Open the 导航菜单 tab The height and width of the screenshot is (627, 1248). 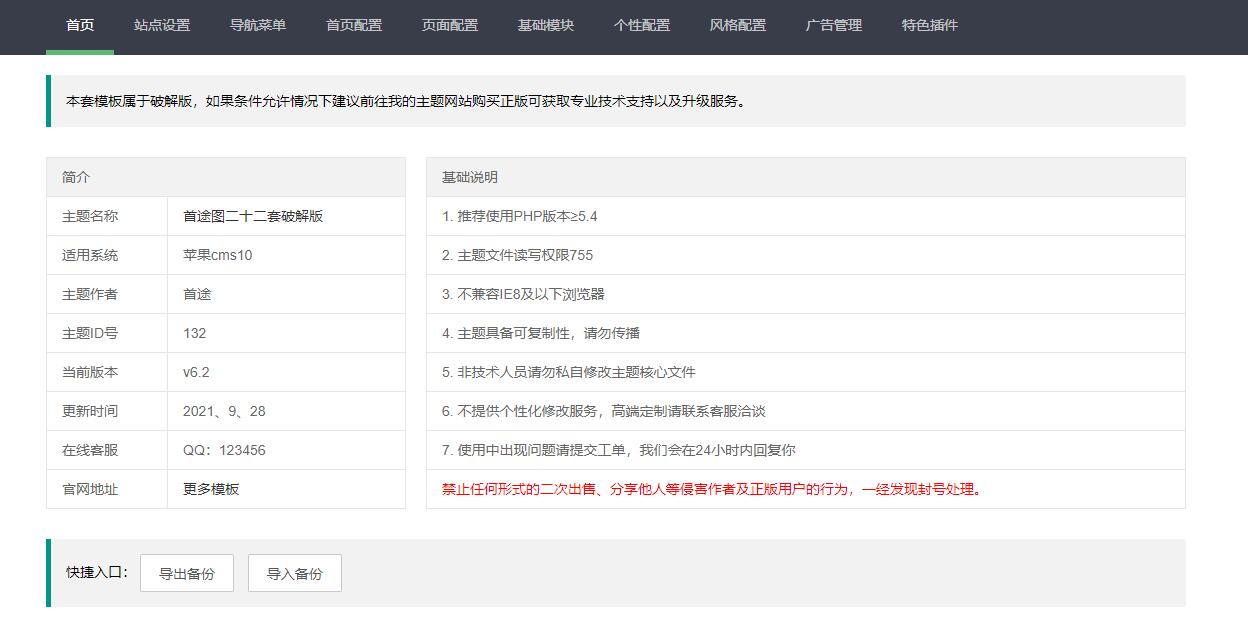click(x=258, y=25)
